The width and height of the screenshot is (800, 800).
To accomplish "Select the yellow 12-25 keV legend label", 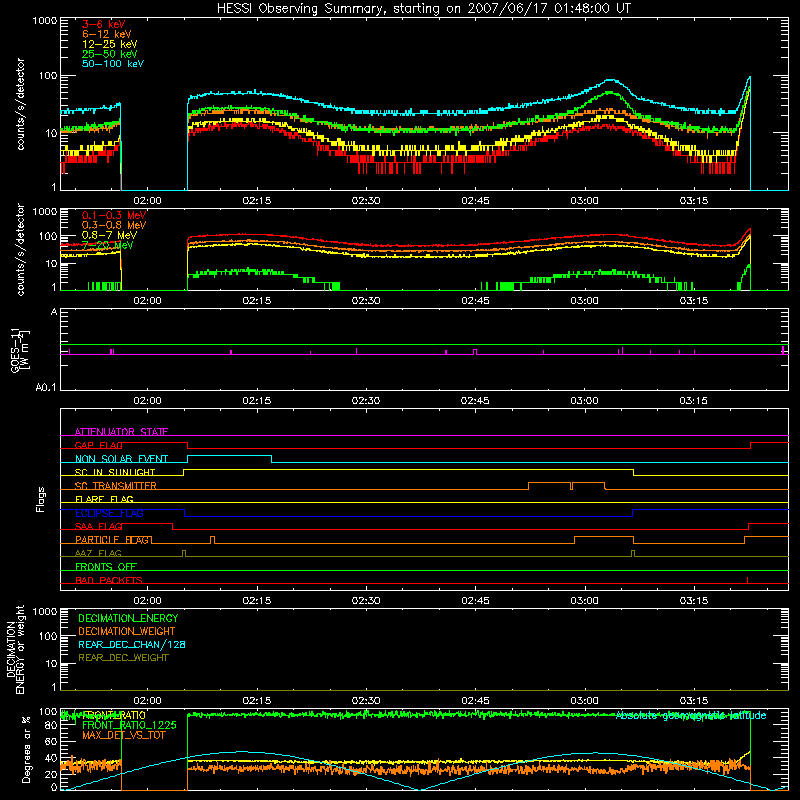I will tap(109, 44).
